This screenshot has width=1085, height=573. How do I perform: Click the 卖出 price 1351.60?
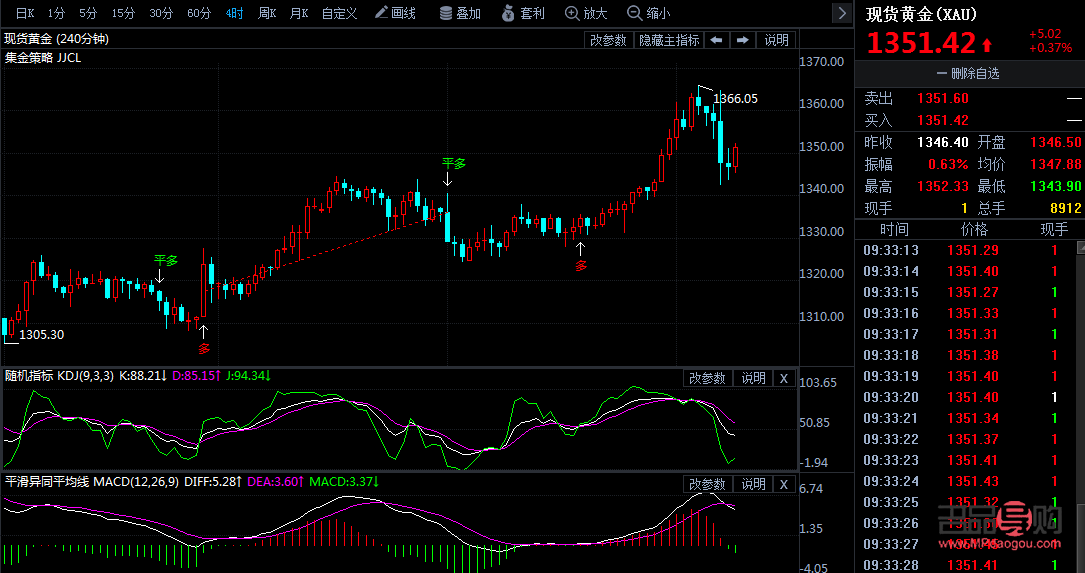[942, 99]
